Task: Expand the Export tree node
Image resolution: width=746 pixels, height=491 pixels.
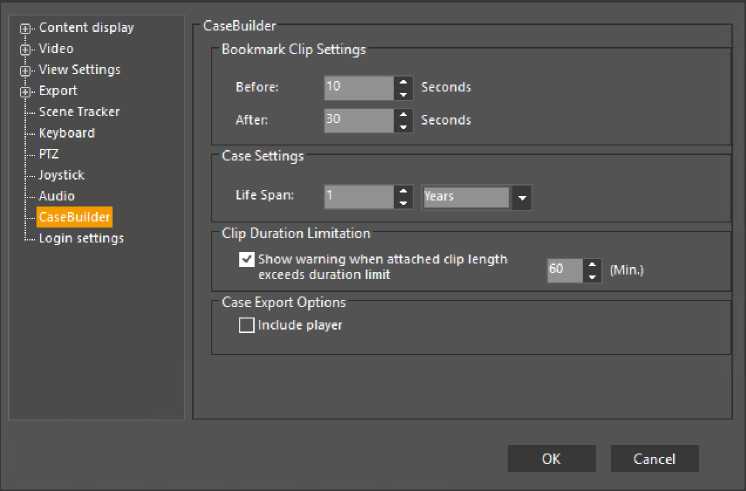Action: [26, 91]
